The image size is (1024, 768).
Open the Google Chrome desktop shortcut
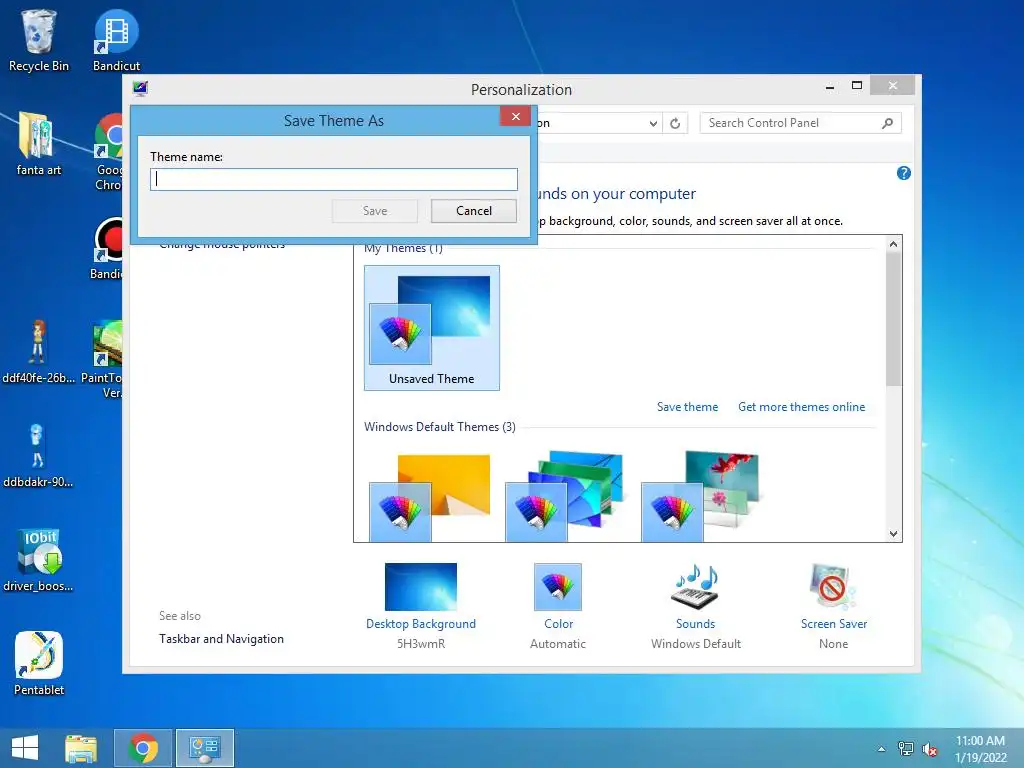pyautogui.click(x=109, y=152)
